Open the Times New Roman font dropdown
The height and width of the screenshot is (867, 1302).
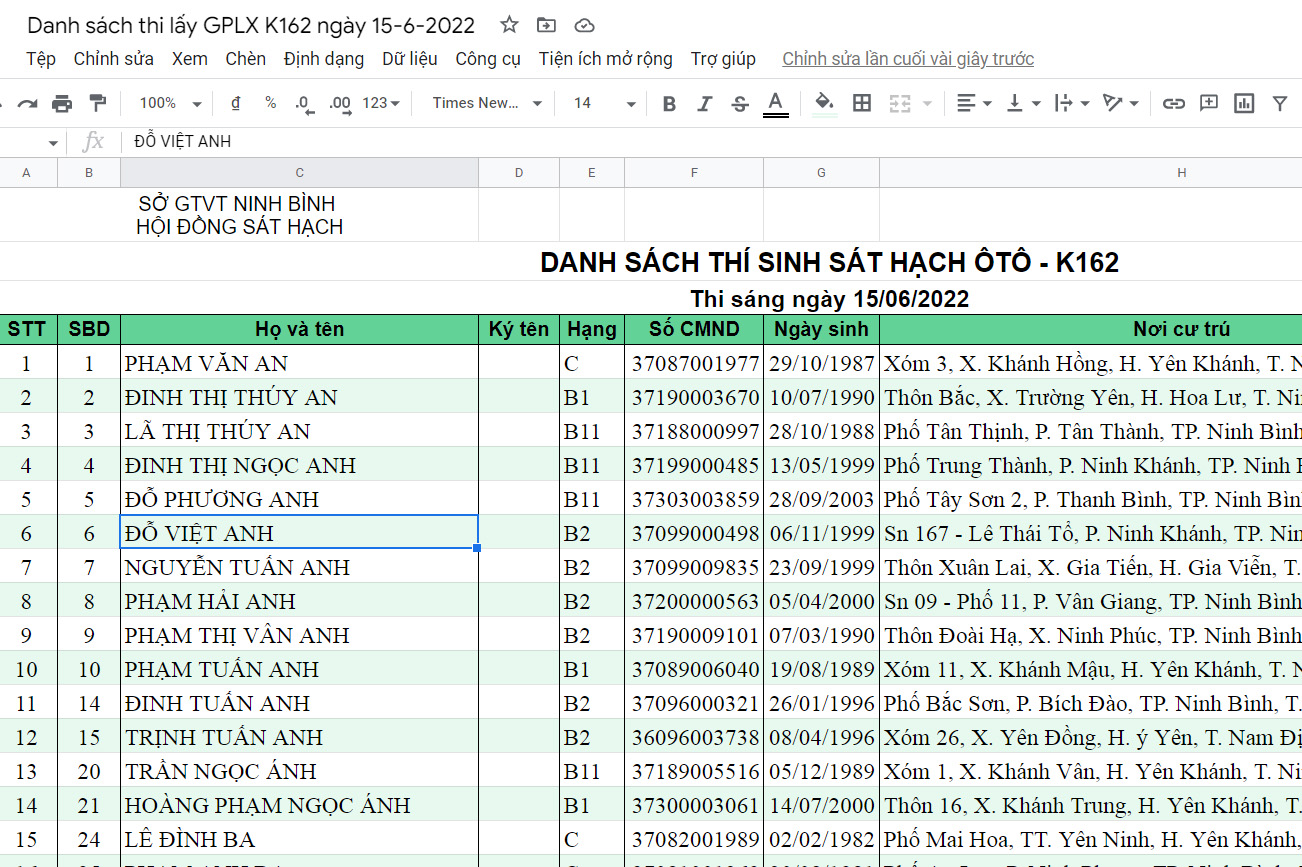click(x=487, y=103)
